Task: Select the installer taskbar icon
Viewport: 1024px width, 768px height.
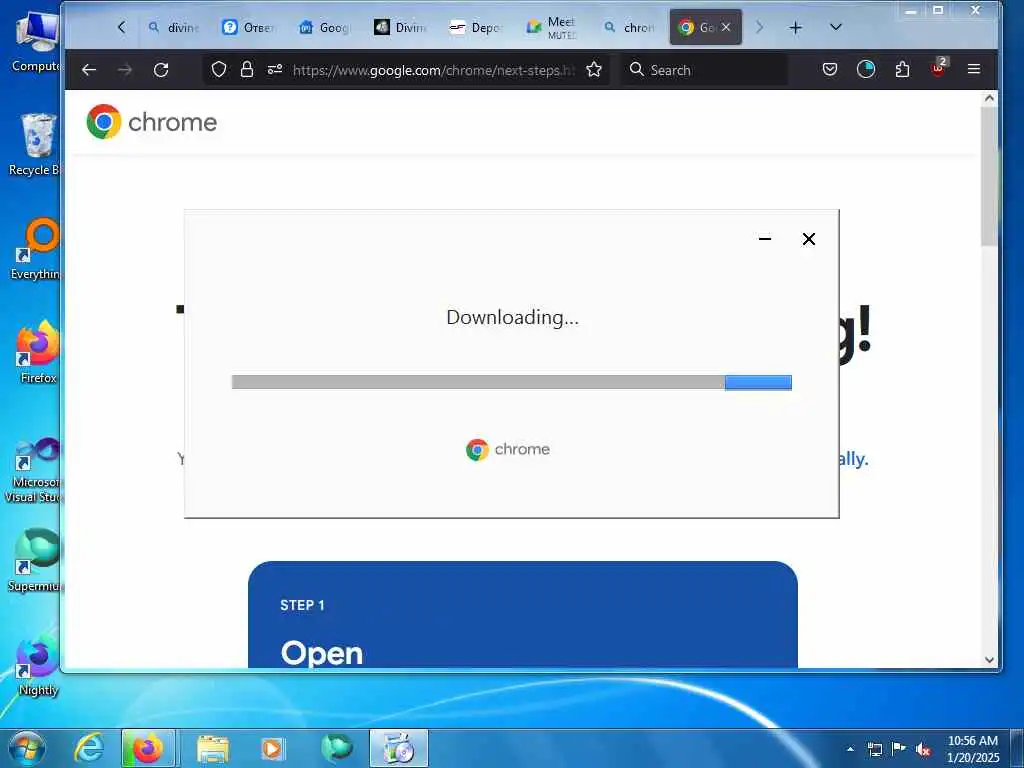Action: (399, 748)
